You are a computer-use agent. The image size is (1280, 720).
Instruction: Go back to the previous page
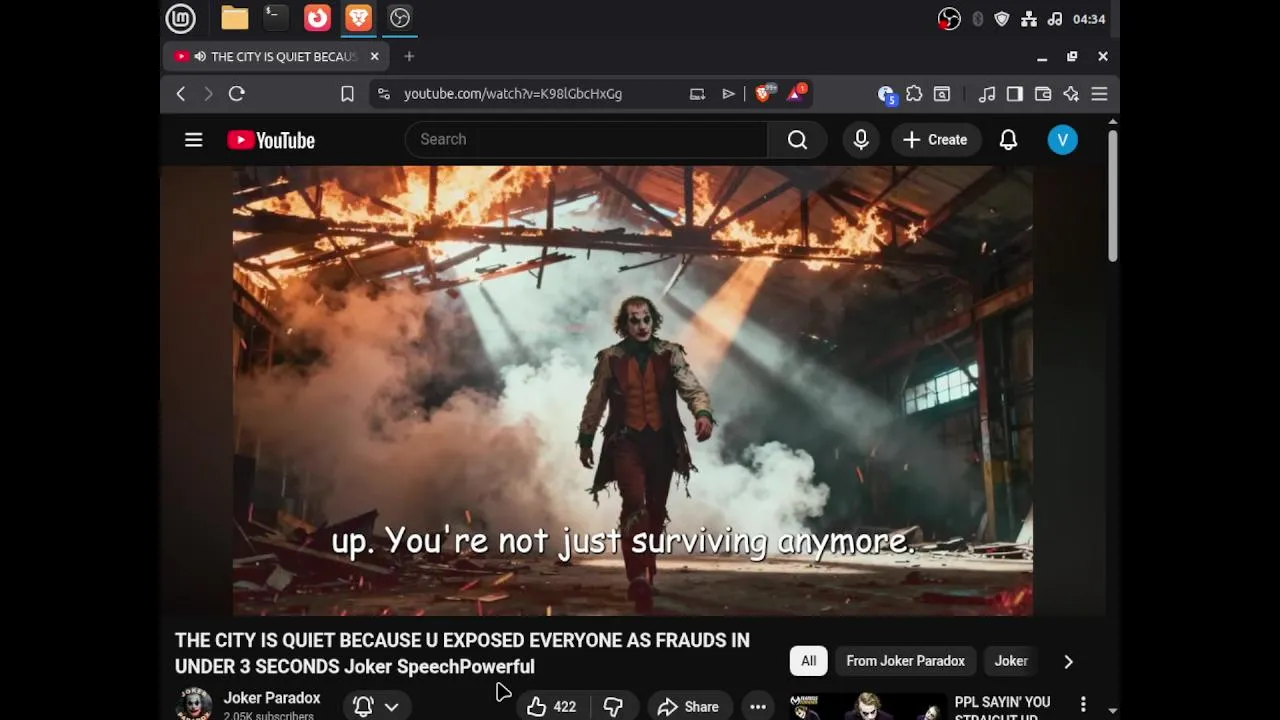(x=181, y=93)
